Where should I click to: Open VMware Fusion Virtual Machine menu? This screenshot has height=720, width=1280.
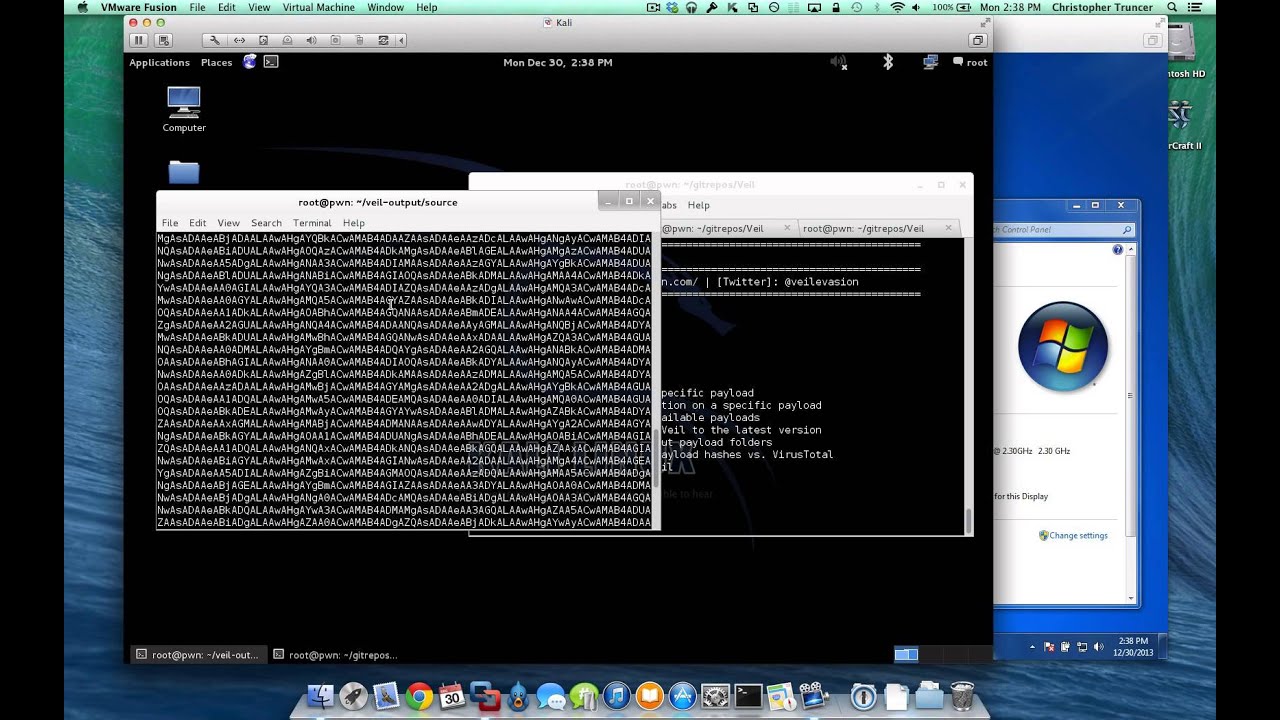point(318,7)
